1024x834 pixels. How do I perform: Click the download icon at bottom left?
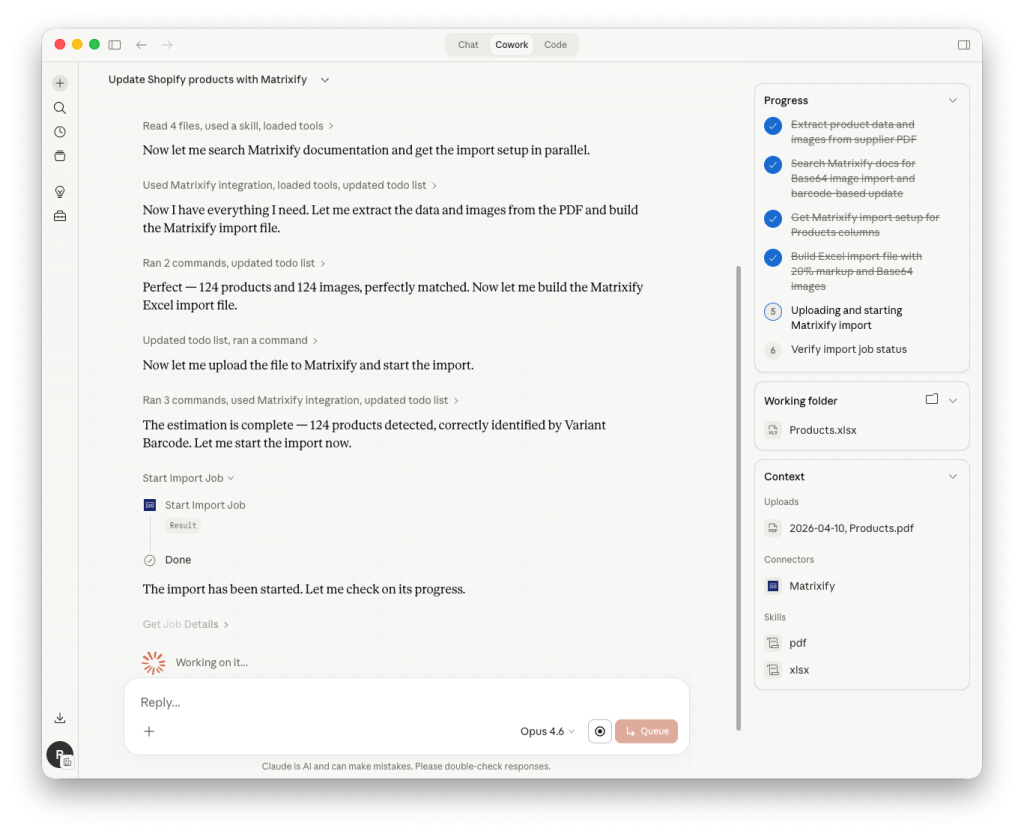[x=60, y=717]
